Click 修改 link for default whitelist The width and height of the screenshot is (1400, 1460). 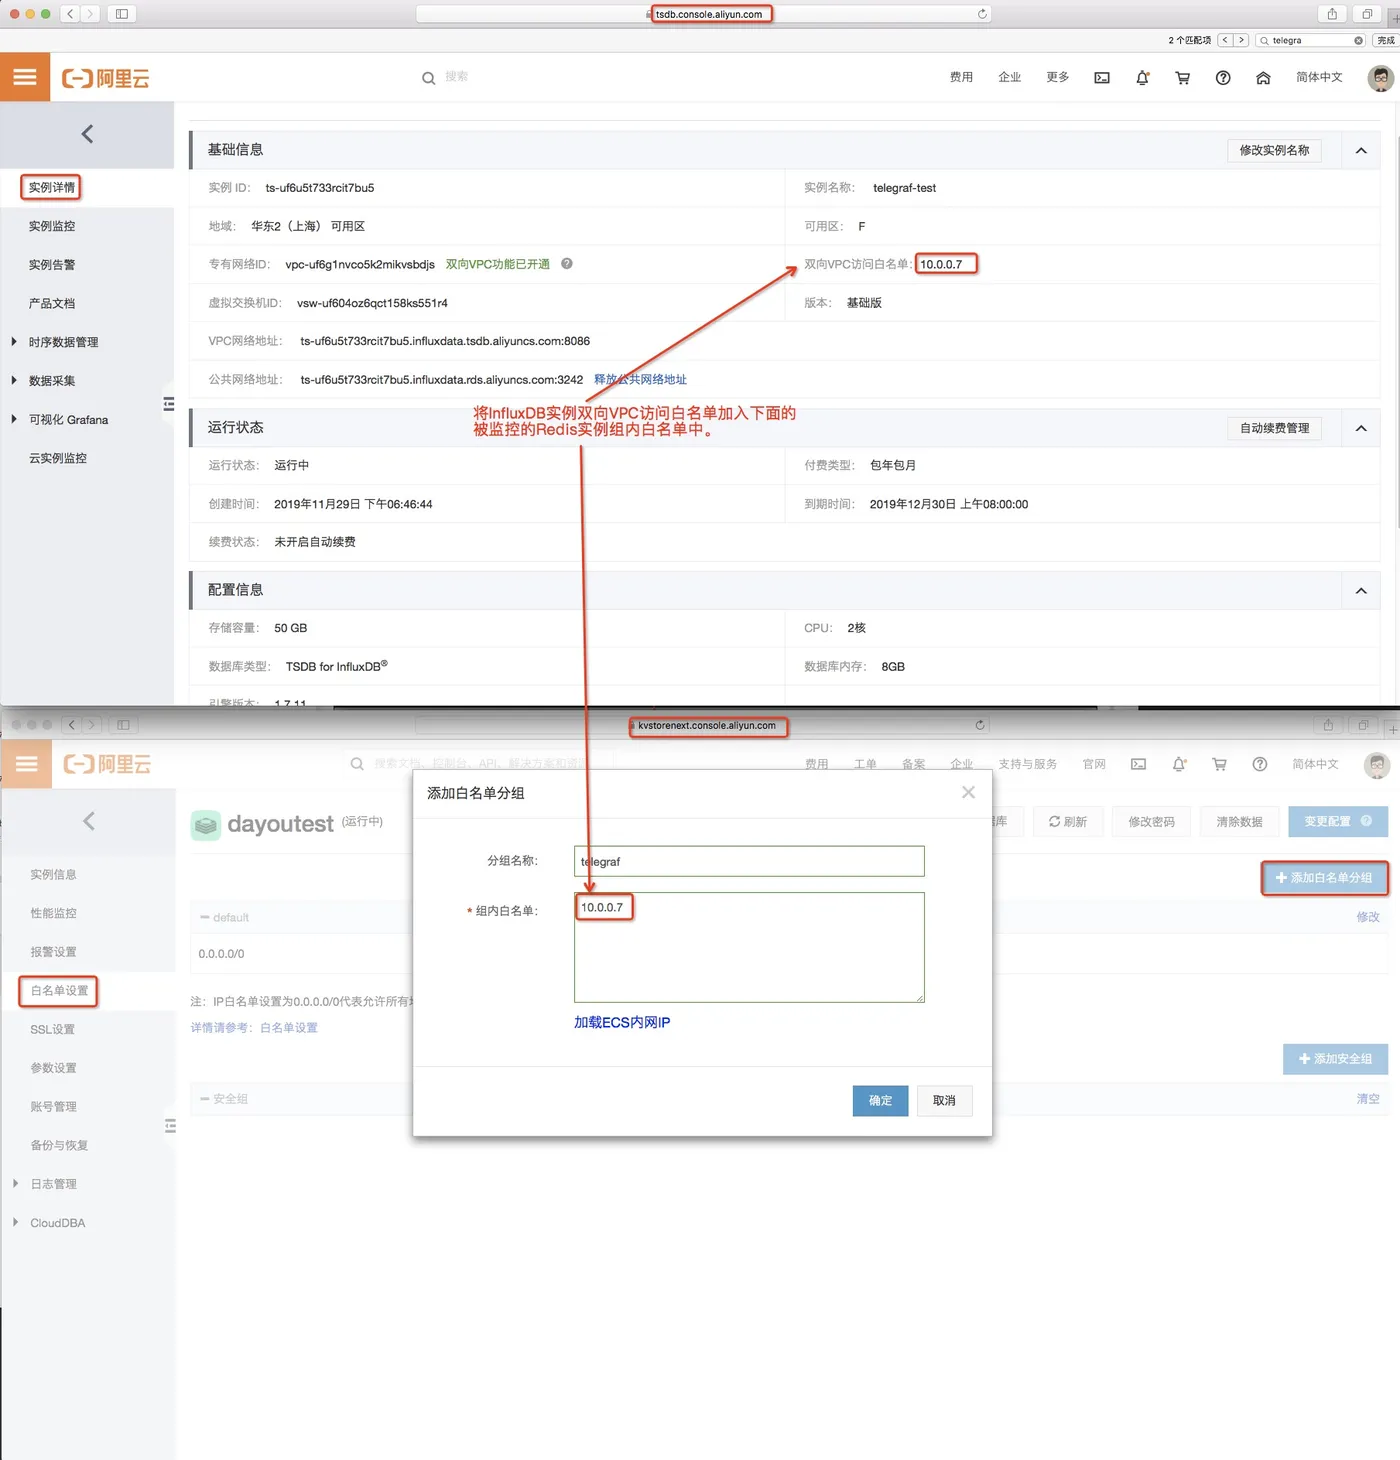coord(1367,916)
